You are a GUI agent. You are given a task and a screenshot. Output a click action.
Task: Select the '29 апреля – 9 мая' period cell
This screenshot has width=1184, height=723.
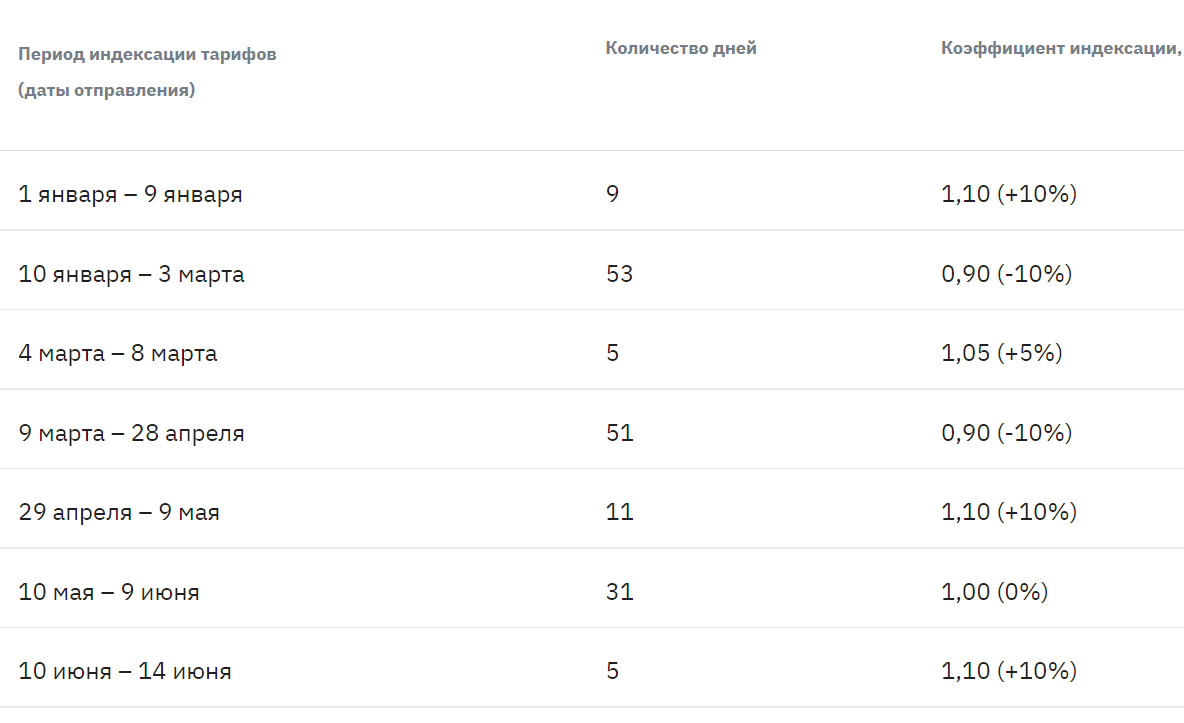click(119, 513)
